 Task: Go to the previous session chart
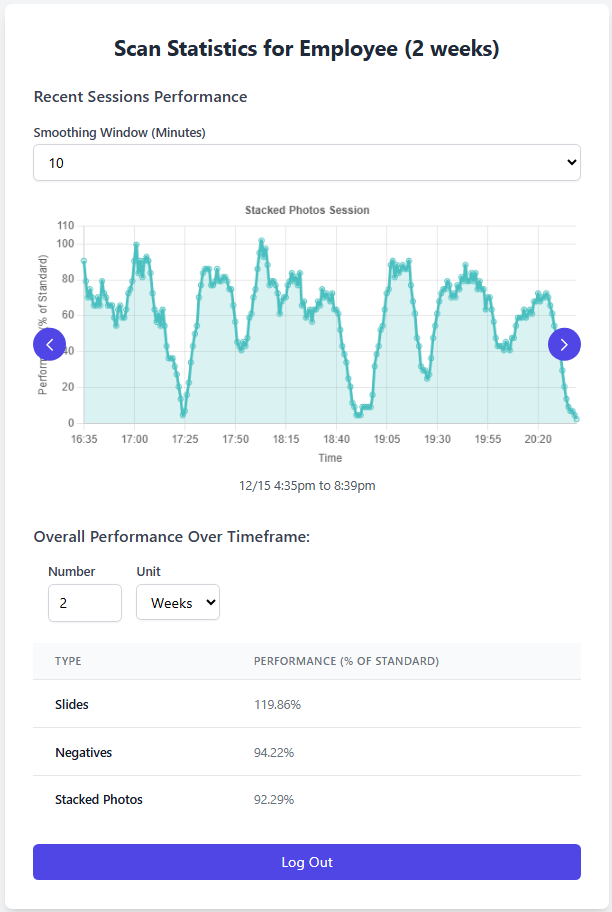tap(49, 344)
